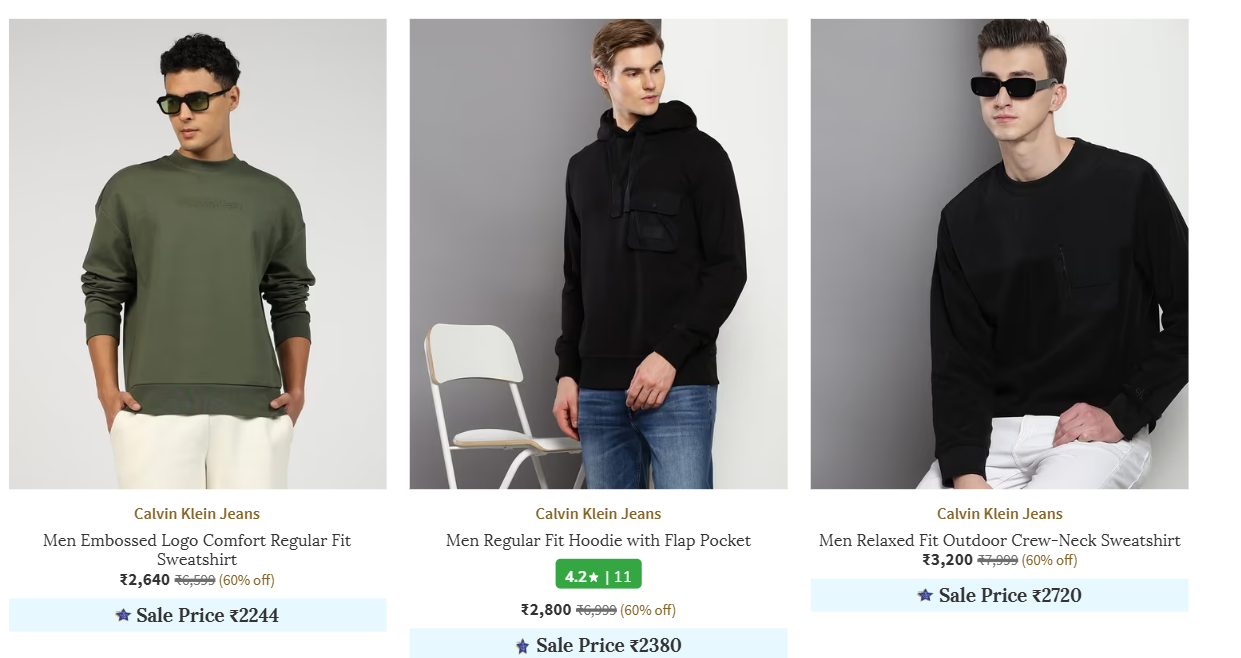Click the star icon beside Sale Price ₹2380
Image resolution: width=1241 pixels, height=658 pixels.
click(x=522, y=646)
